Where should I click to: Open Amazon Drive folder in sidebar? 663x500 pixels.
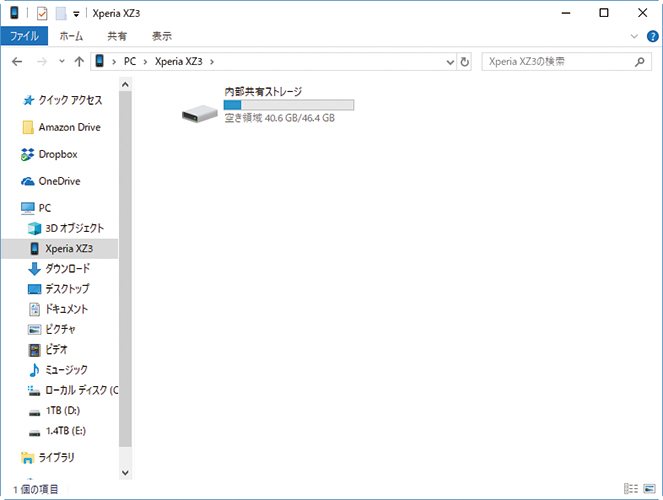[28, 127]
